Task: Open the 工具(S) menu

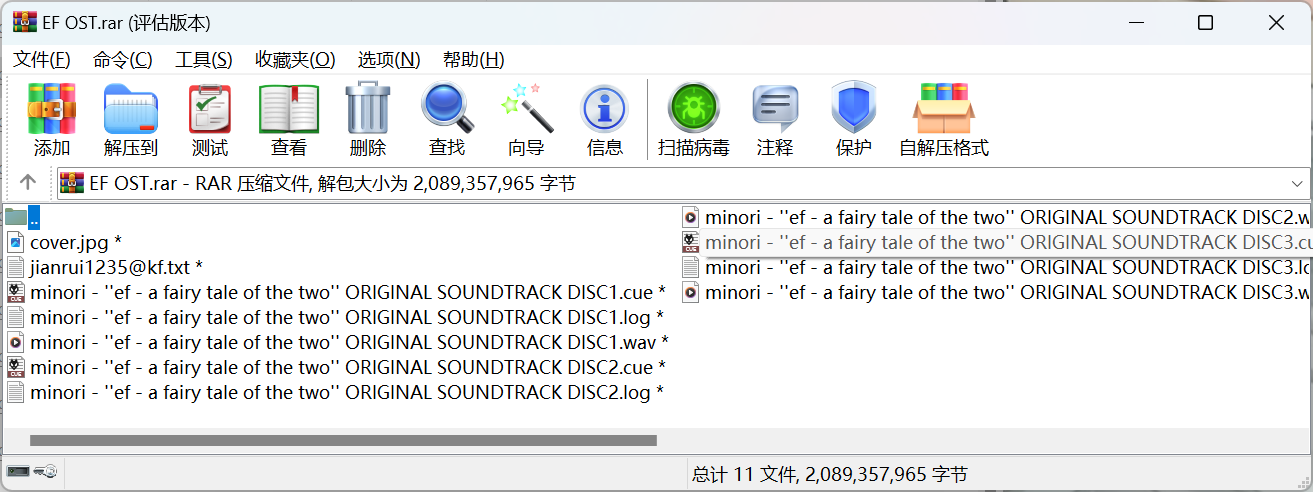Action: tap(204, 60)
